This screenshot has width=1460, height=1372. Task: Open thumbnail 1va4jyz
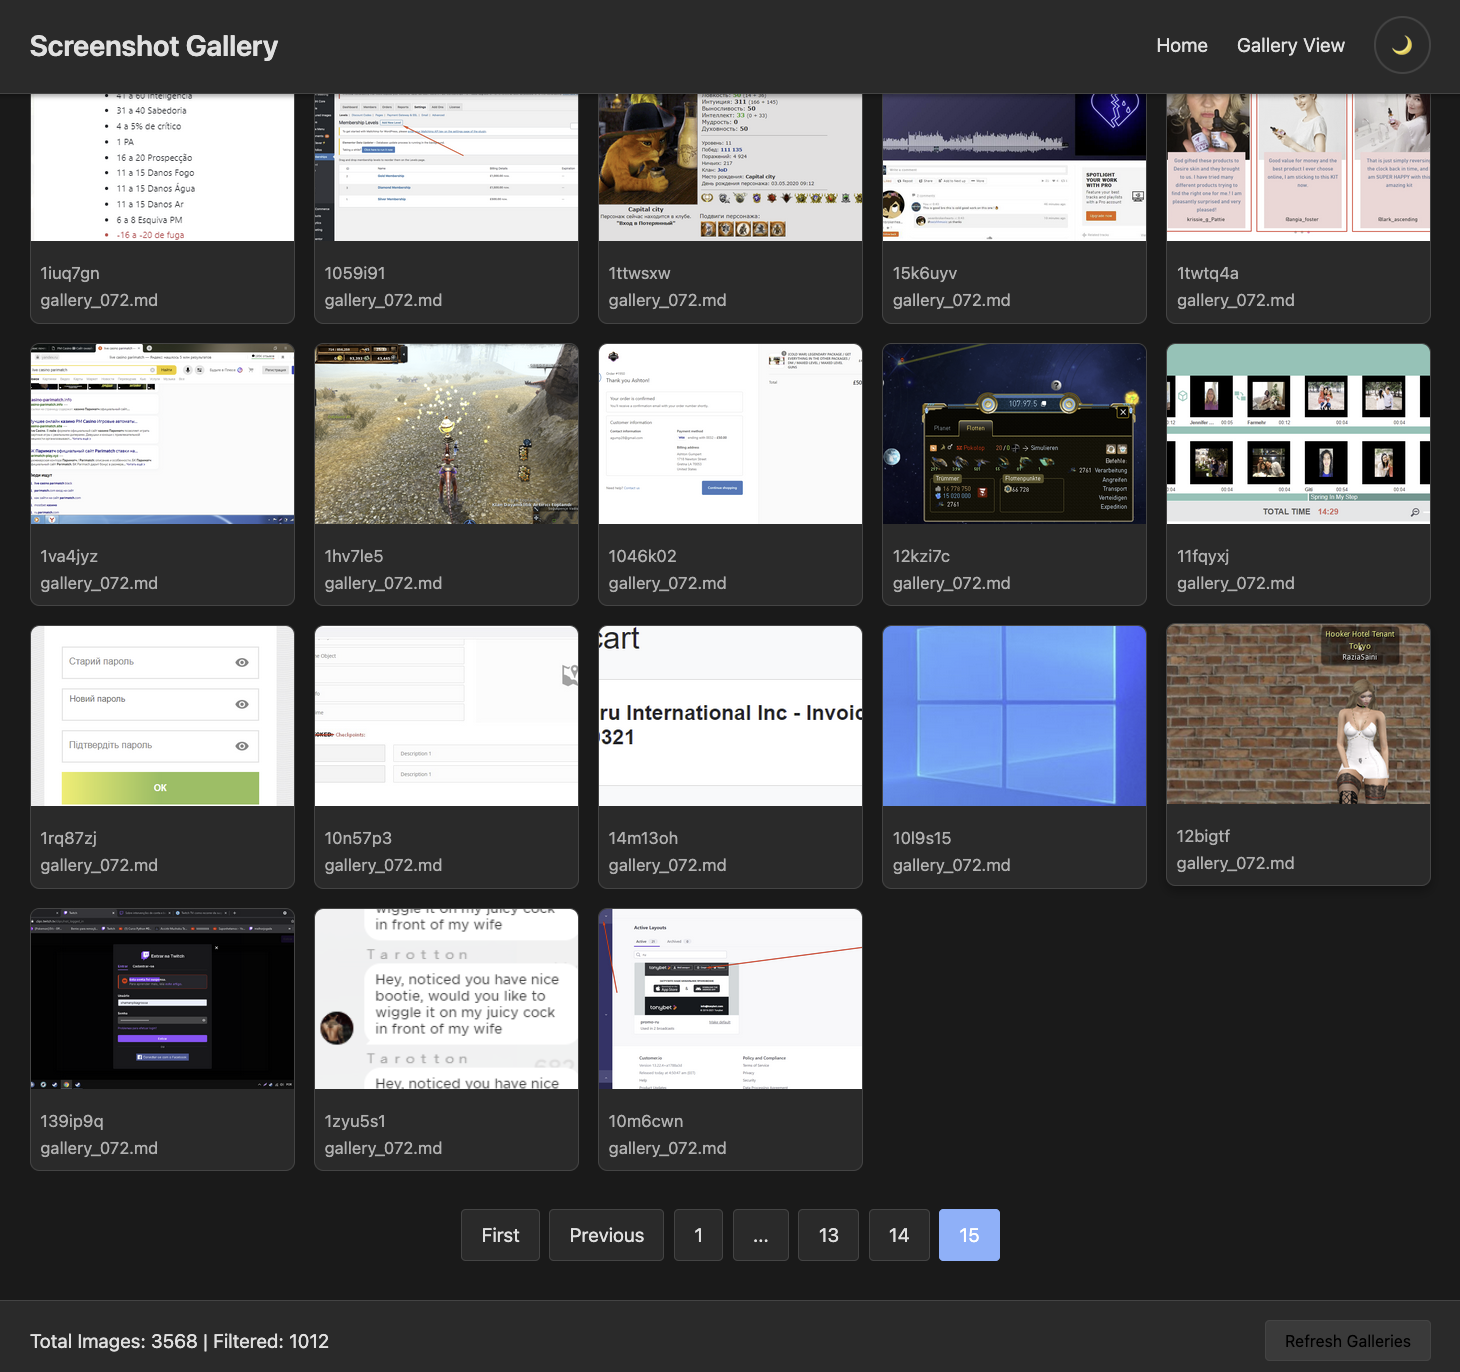click(x=162, y=434)
